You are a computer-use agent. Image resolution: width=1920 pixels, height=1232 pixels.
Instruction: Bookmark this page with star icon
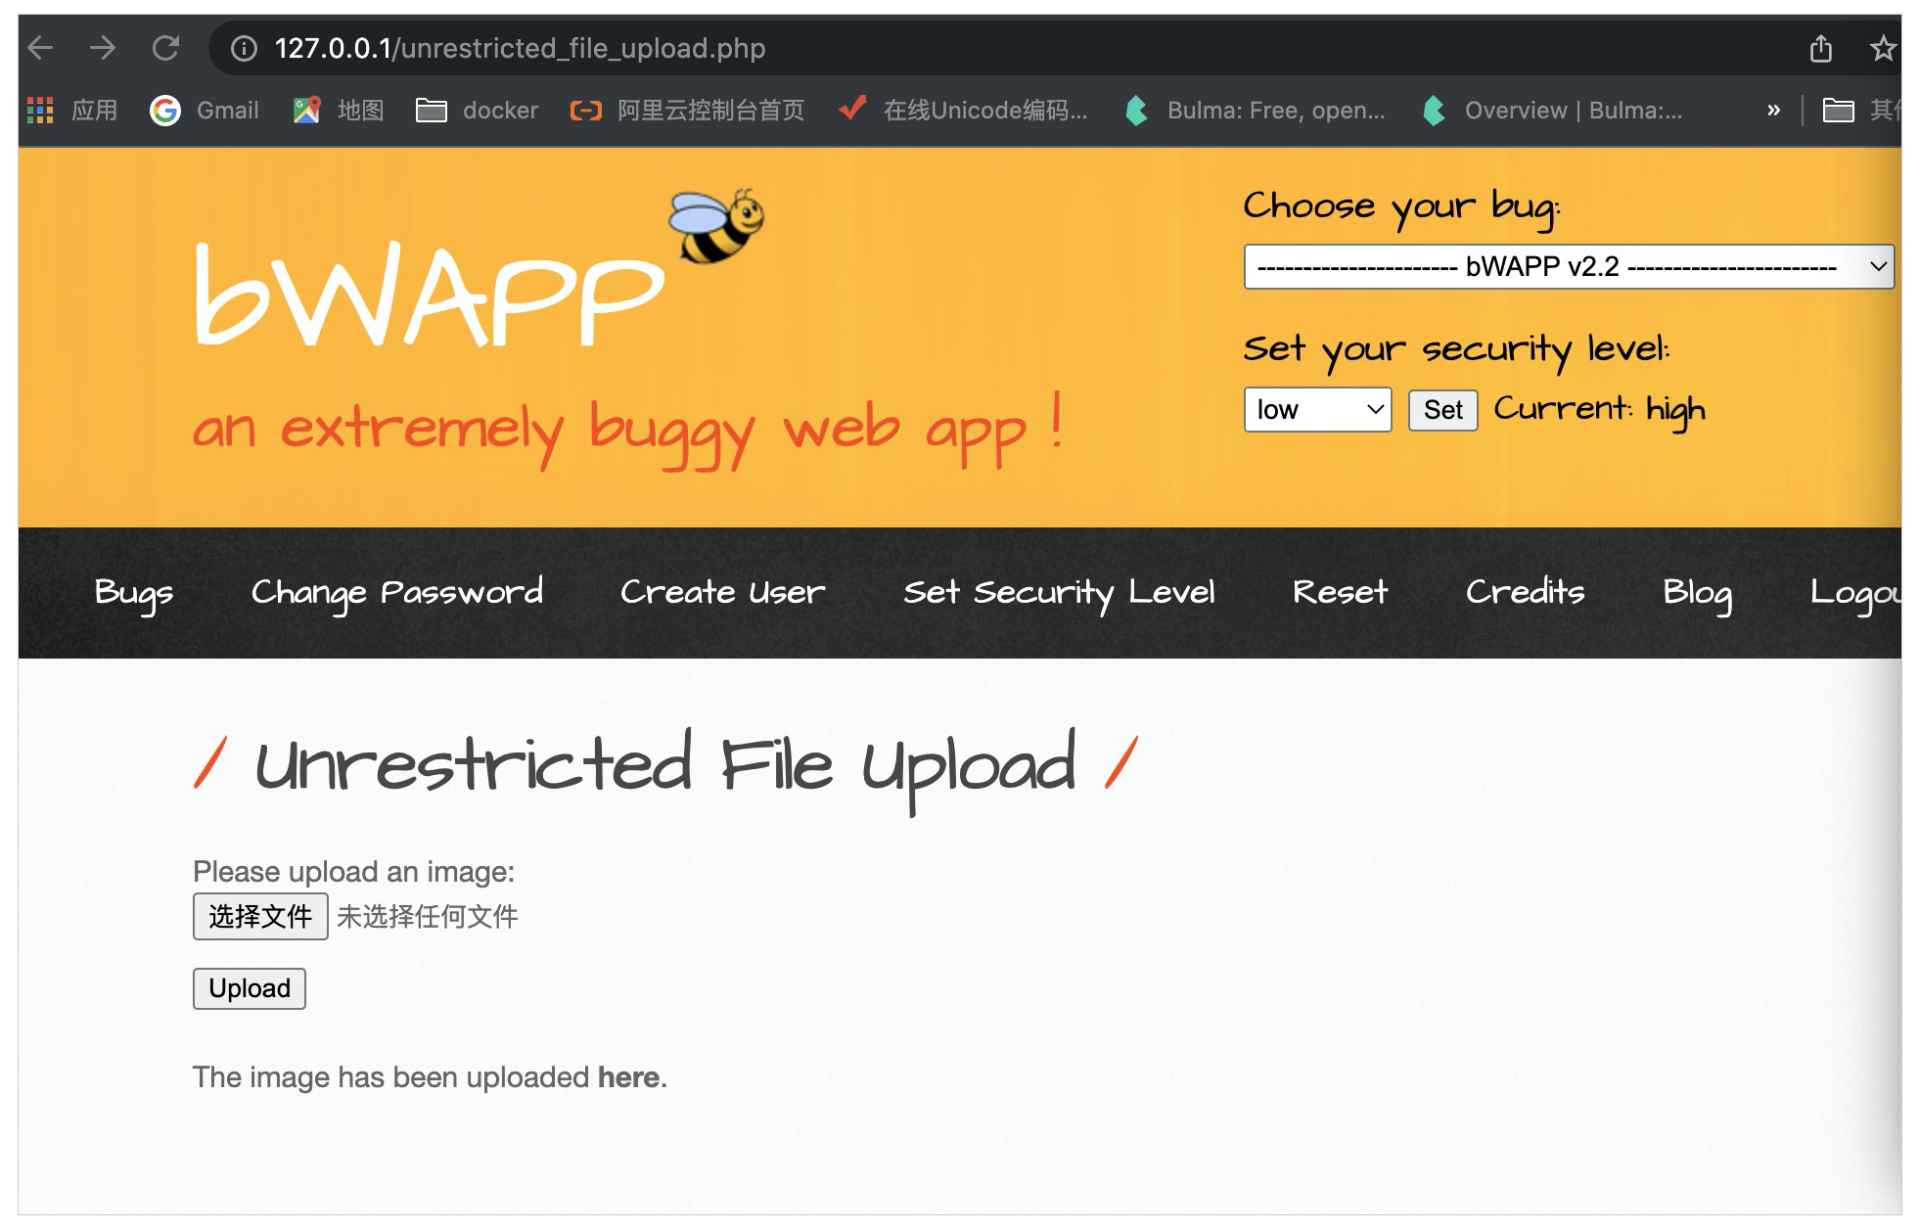click(x=1882, y=48)
